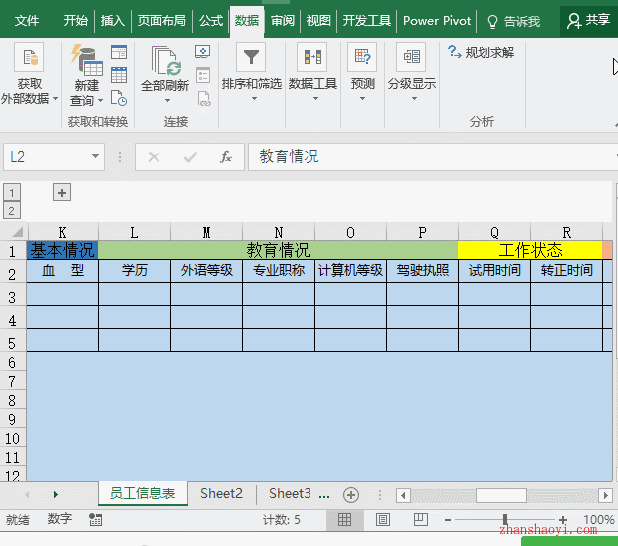Image resolution: width=618 pixels, height=546 pixels.
Task: Click the Outline group icon
Action: pos(411,57)
